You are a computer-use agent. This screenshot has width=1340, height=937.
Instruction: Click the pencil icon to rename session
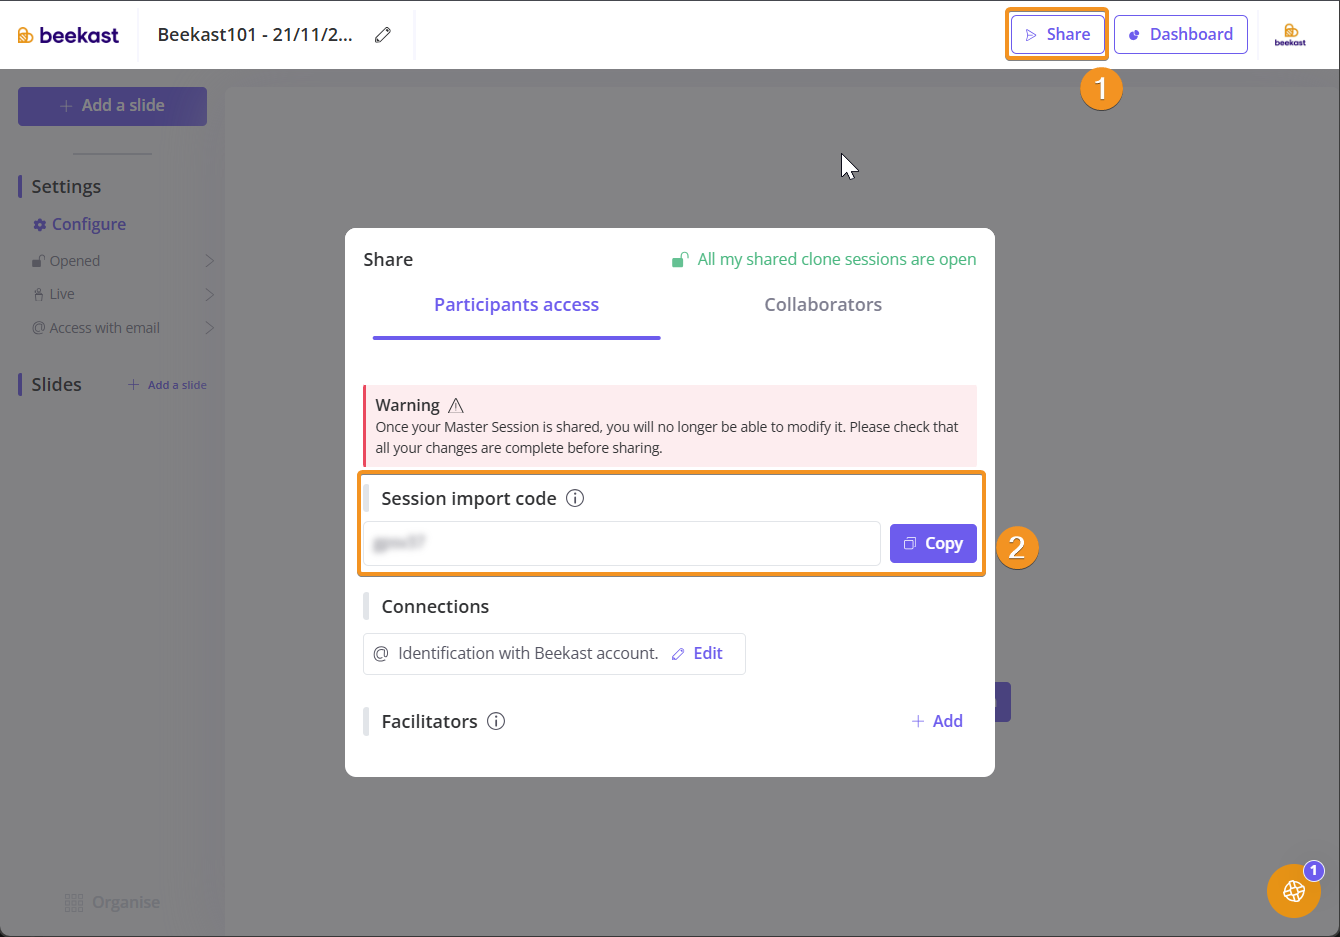click(382, 35)
